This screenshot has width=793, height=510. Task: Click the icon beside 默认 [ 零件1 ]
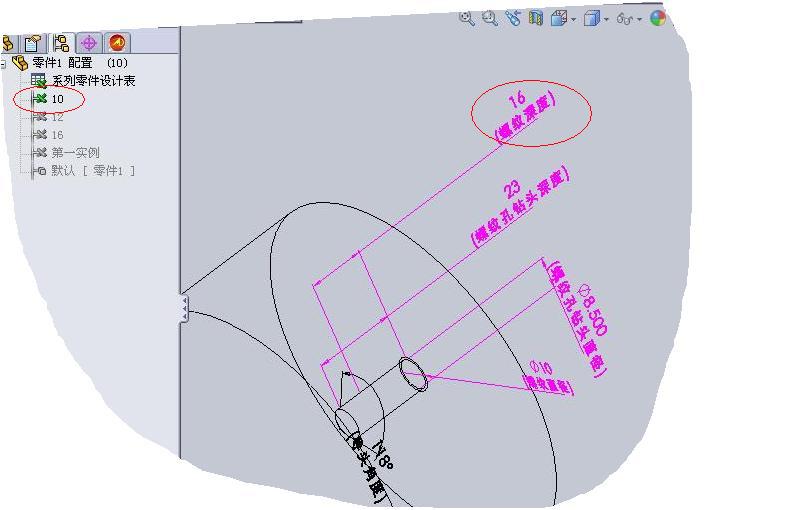pyautogui.click(x=40, y=171)
